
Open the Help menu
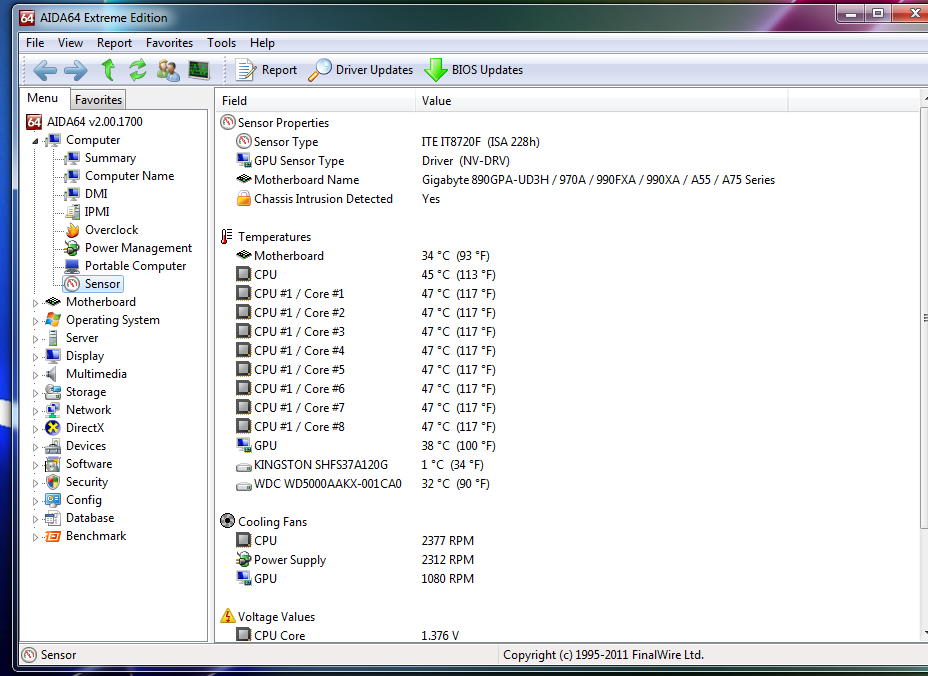click(262, 43)
